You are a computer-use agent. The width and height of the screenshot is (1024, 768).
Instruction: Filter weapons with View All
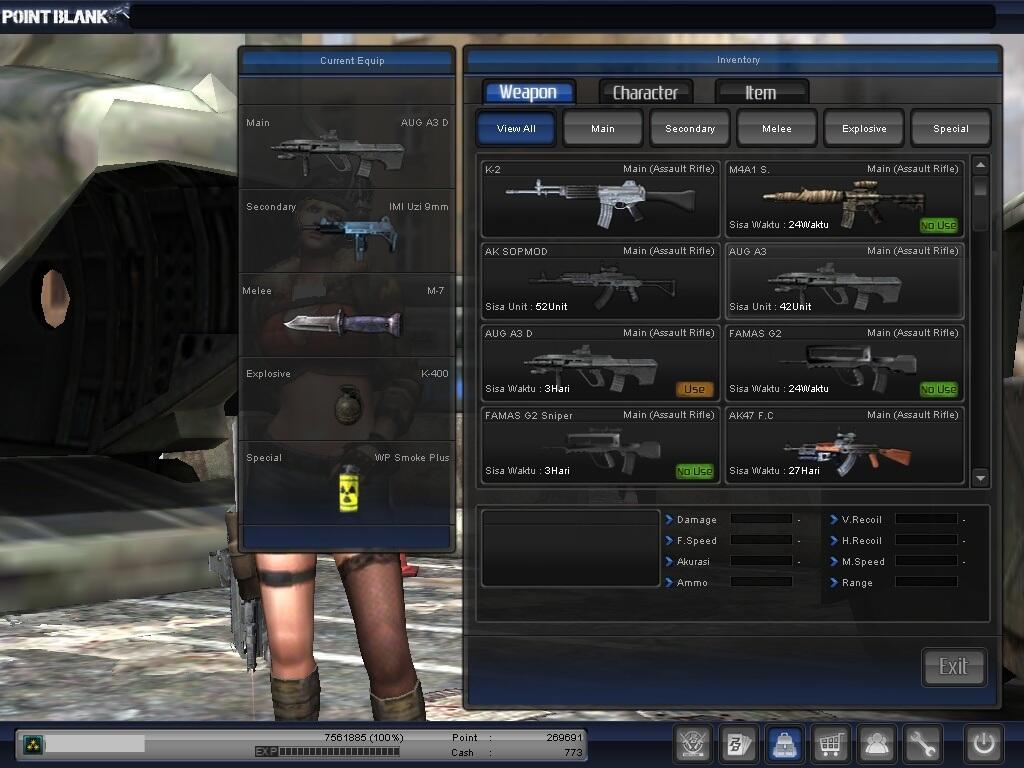pyautogui.click(x=516, y=128)
